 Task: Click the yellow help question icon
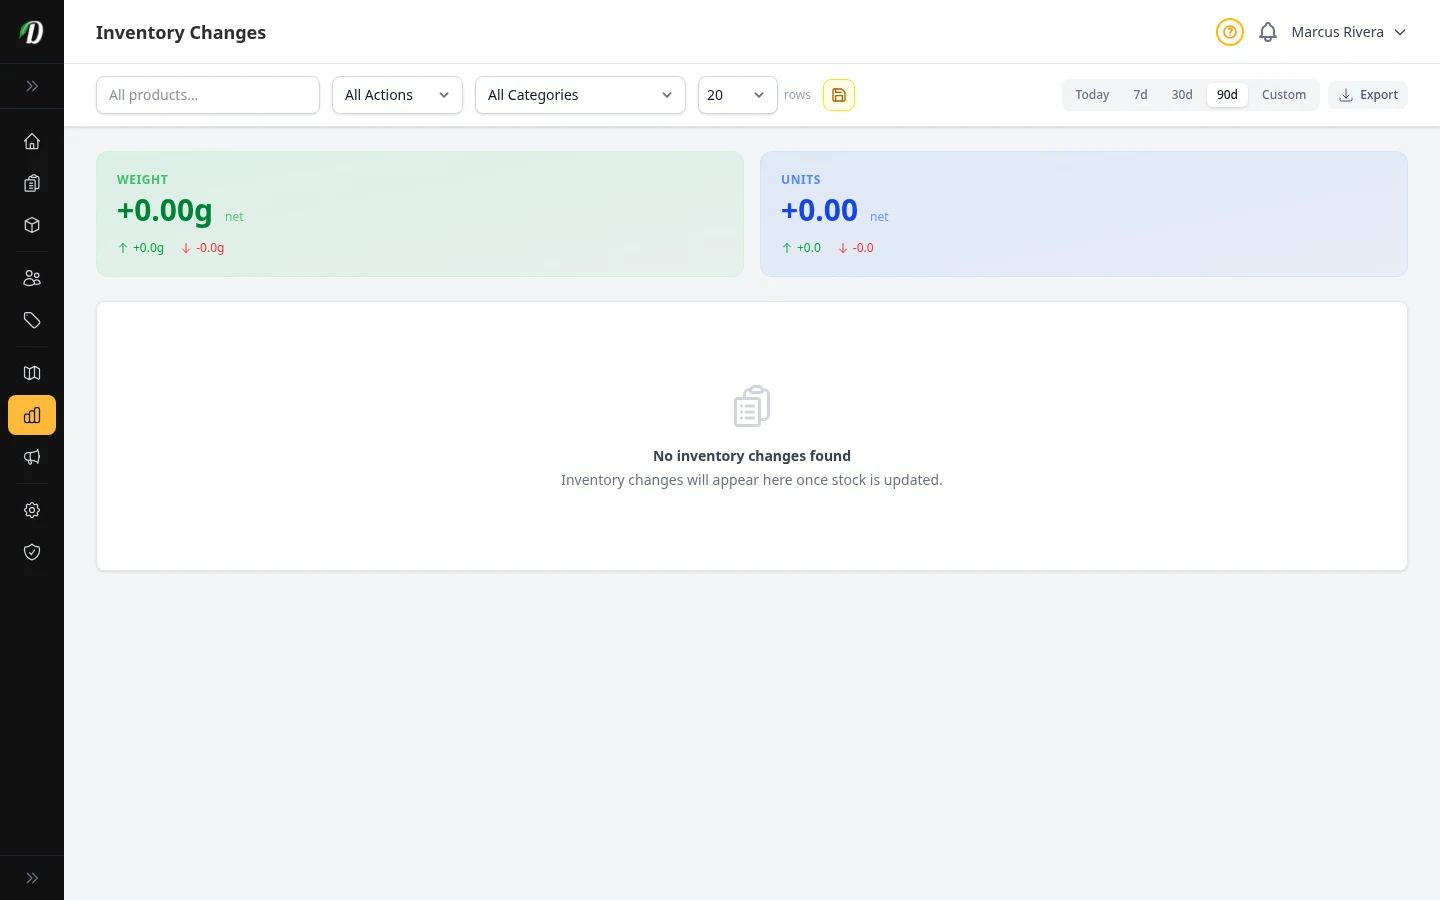coord(1229,32)
